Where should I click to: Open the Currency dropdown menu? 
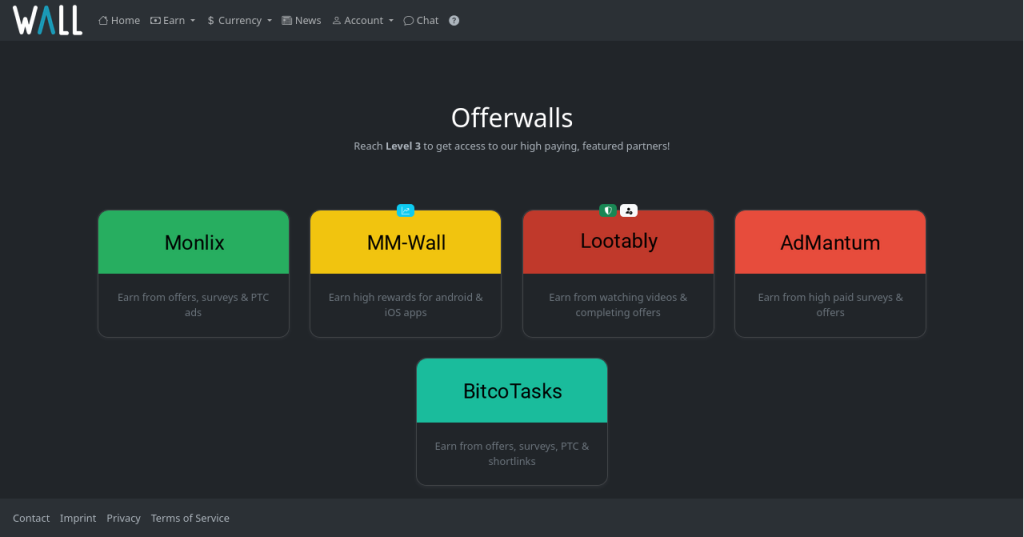click(240, 20)
